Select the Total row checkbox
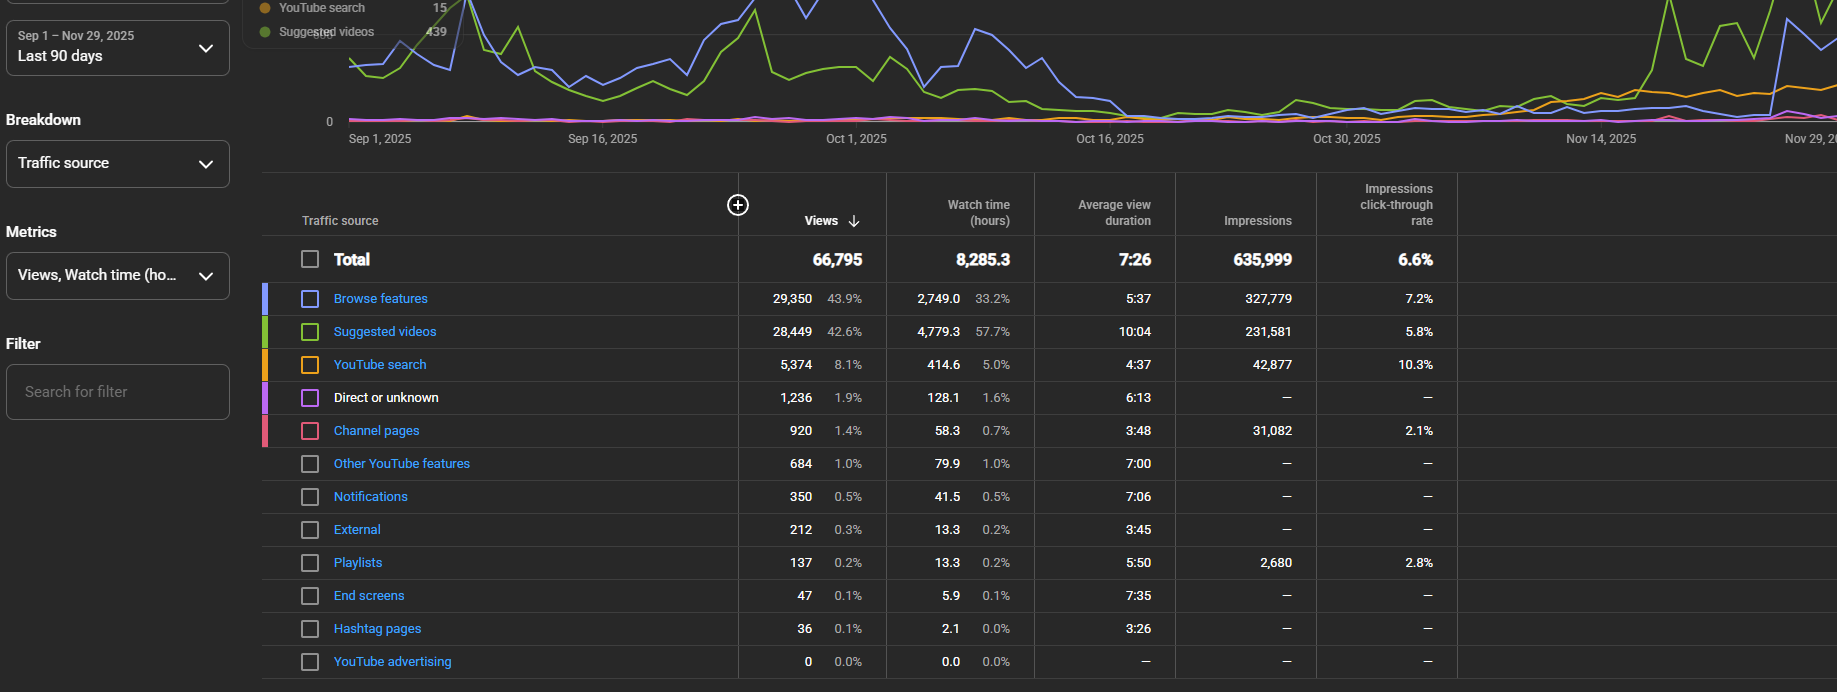The width and height of the screenshot is (1837, 692). tap(310, 259)
